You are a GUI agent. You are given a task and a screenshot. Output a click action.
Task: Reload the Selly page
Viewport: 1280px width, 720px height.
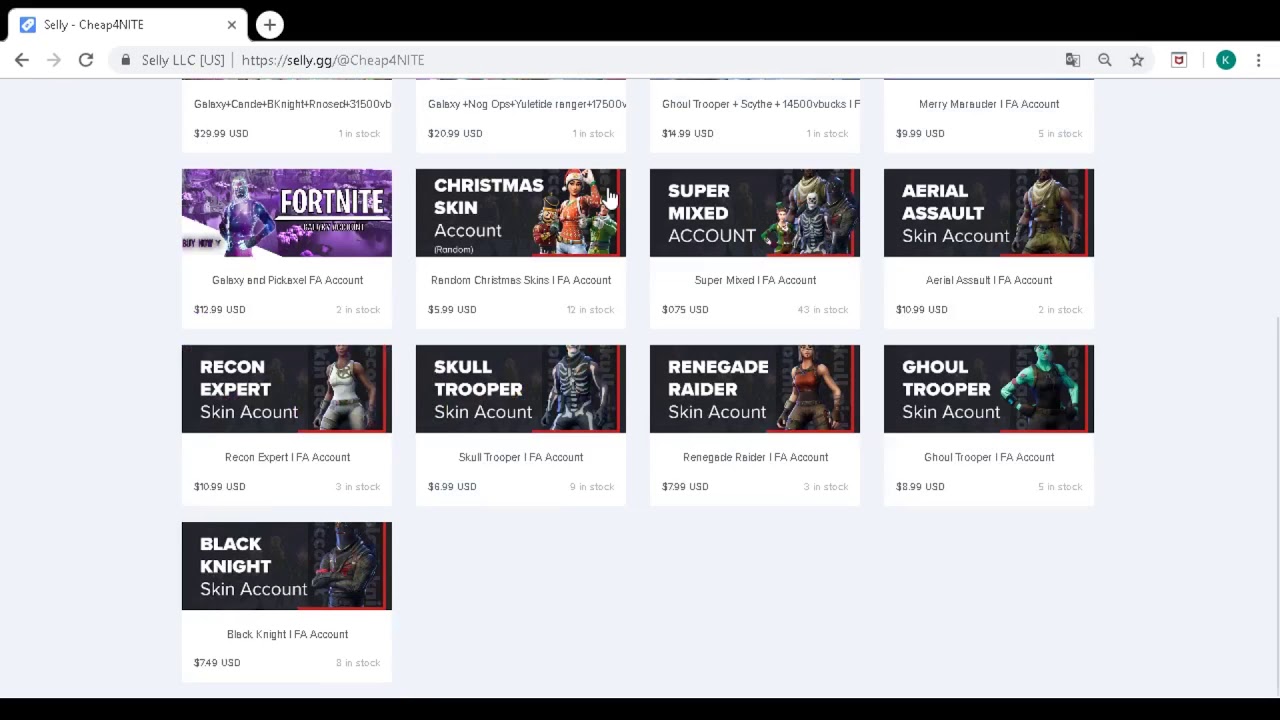click(86, 60)
